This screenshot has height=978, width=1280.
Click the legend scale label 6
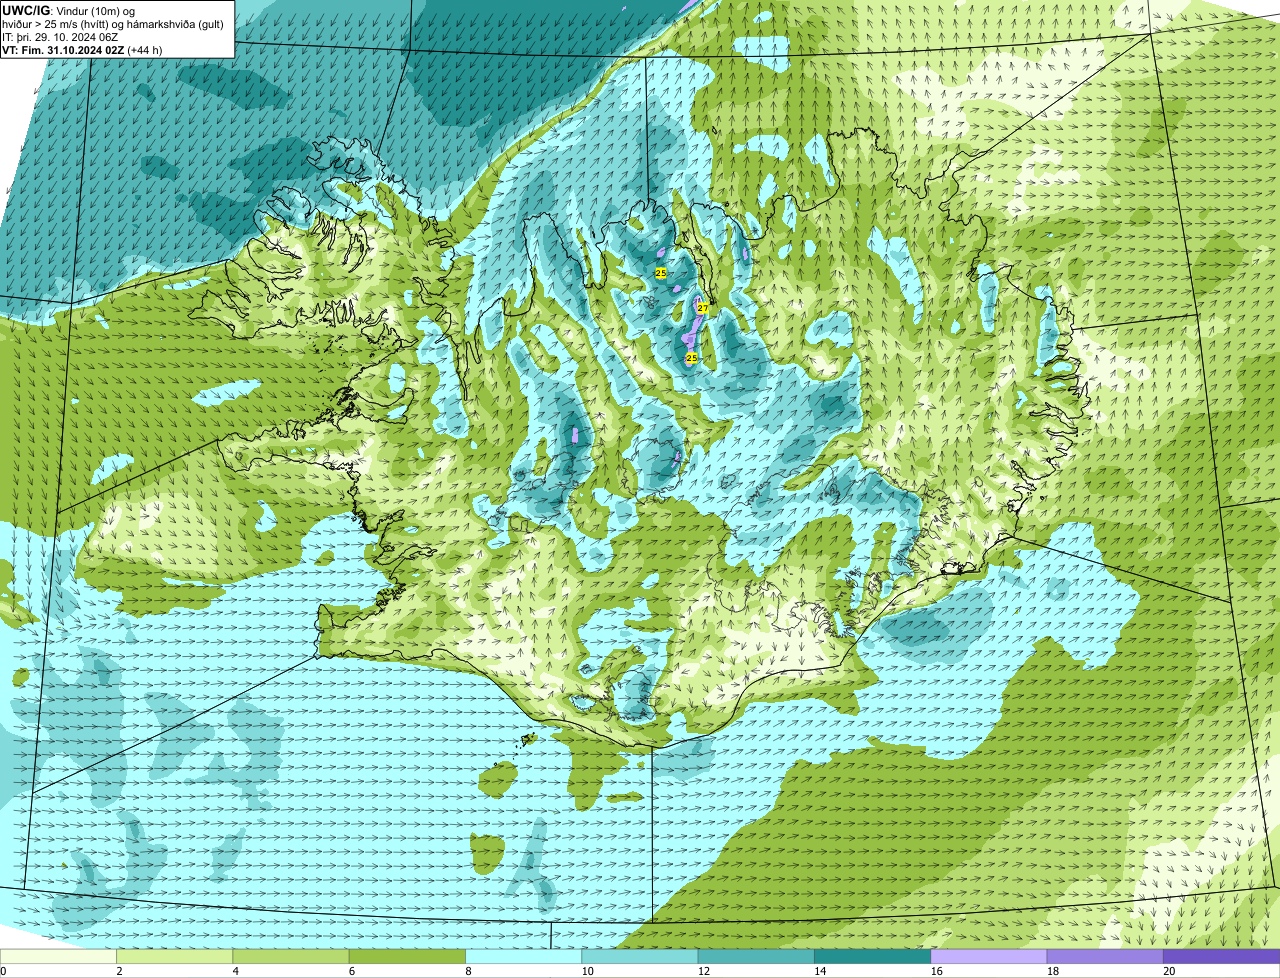pos(352,971)
